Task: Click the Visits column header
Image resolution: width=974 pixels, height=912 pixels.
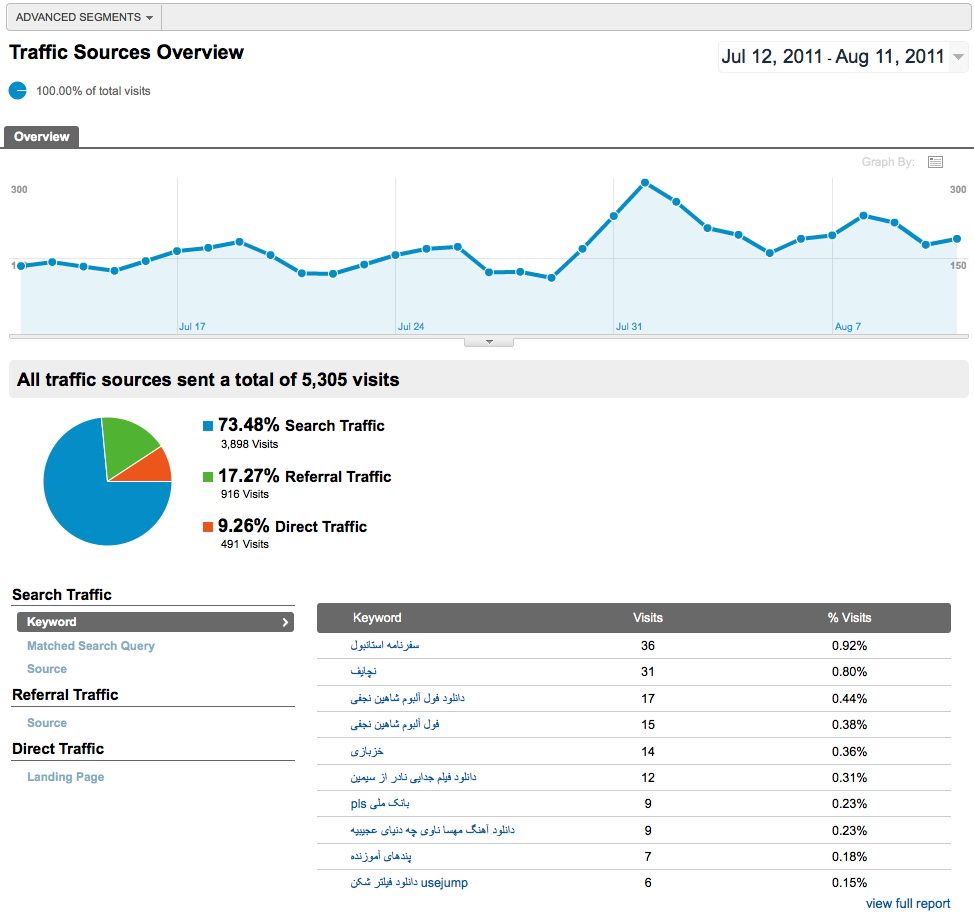Action: point(648,618)
